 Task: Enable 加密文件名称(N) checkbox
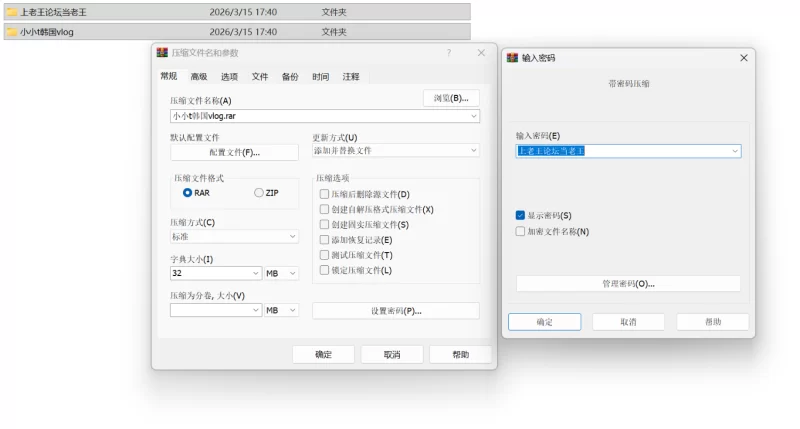[520, 232]
